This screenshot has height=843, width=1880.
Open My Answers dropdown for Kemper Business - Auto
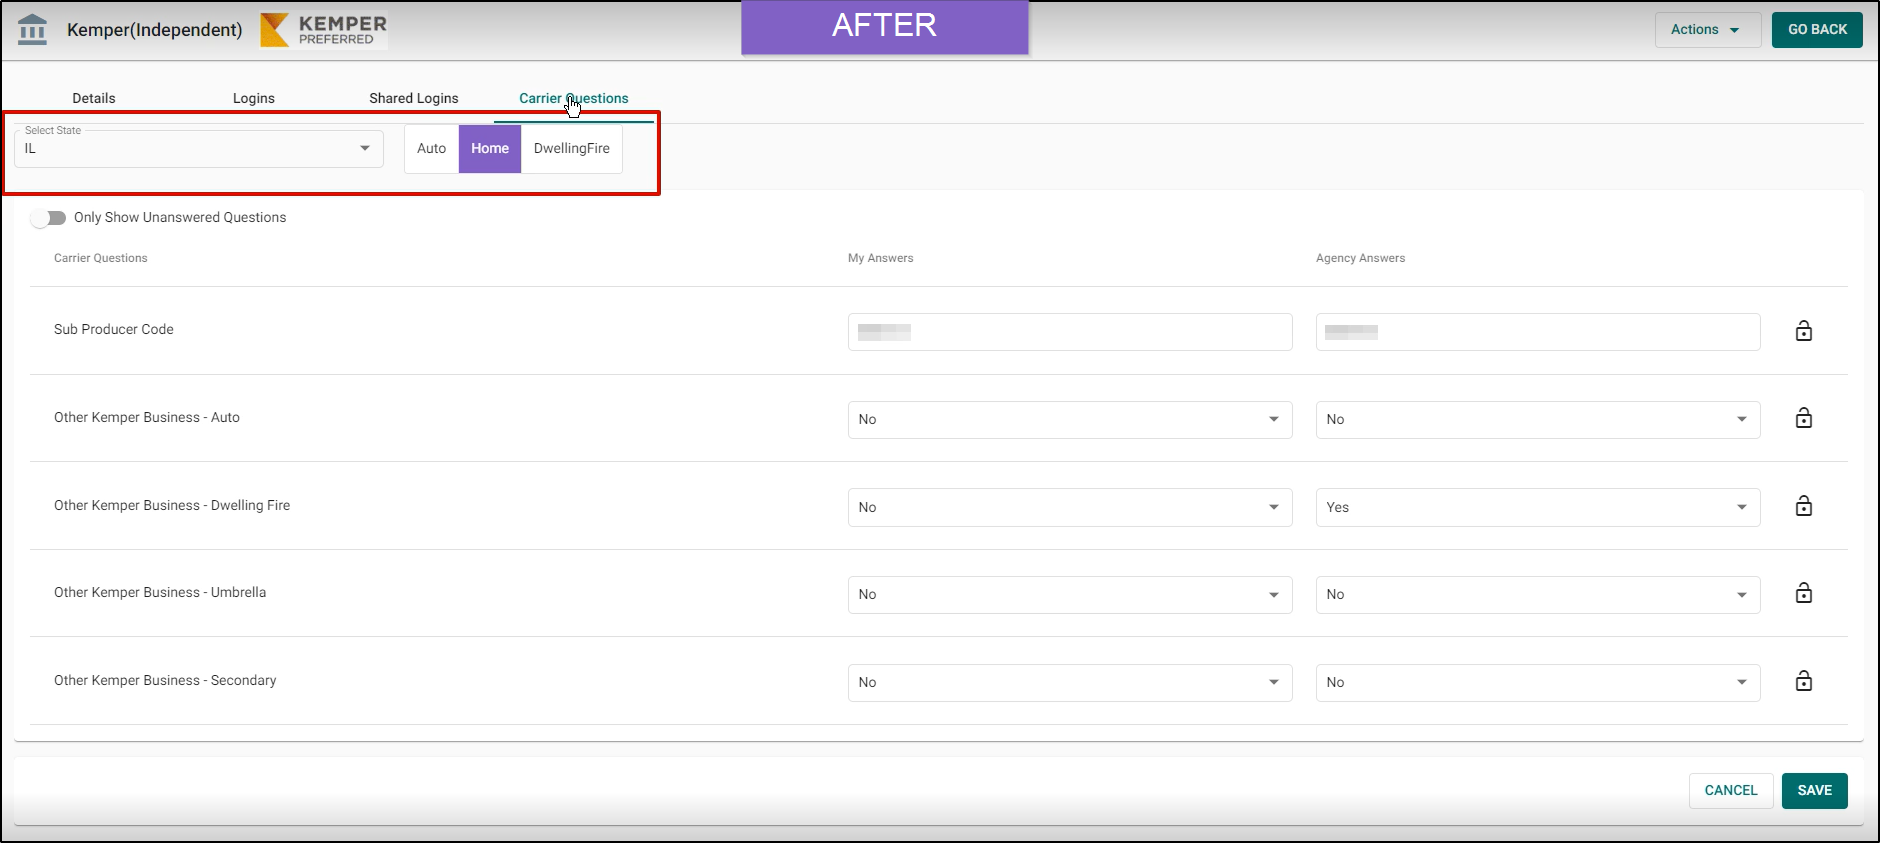click(x=1070, y=420)
